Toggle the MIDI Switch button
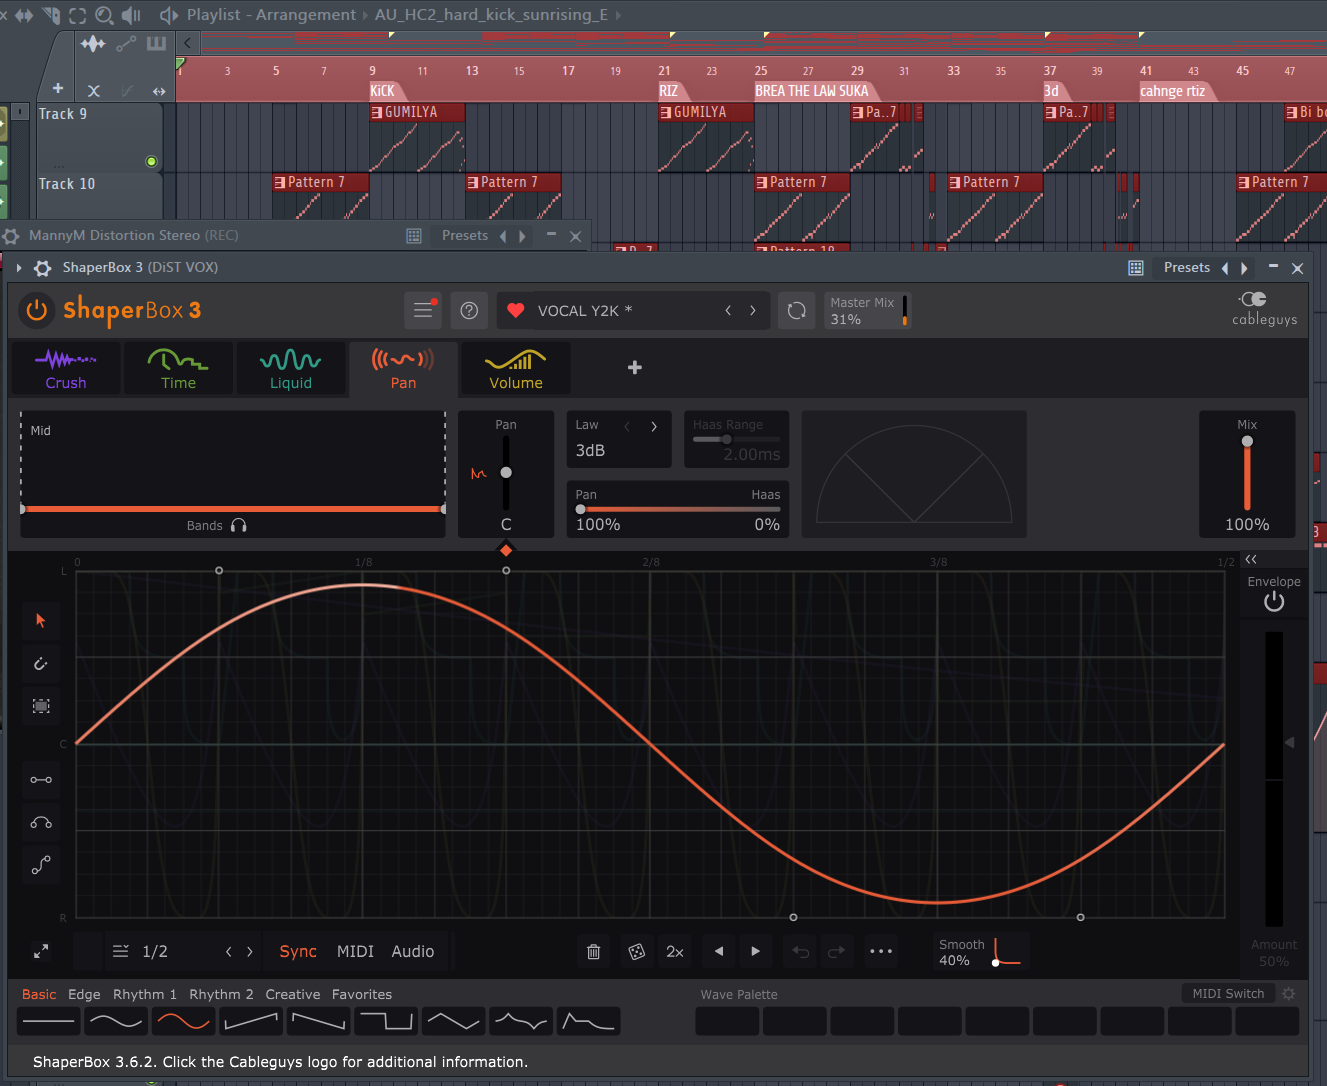The image size is (1327, 1086). 1228,993
